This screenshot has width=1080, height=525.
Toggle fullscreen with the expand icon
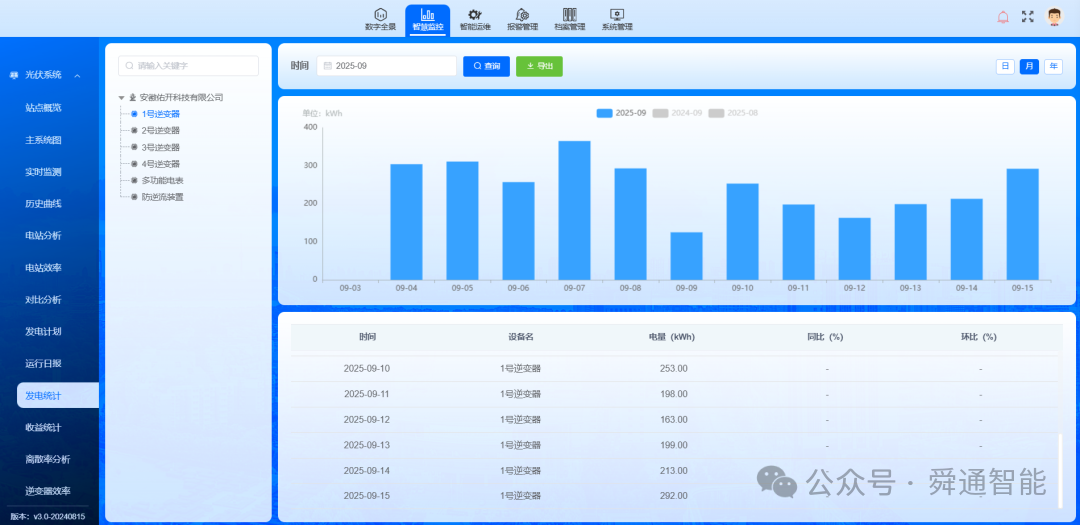[1028, 17]
